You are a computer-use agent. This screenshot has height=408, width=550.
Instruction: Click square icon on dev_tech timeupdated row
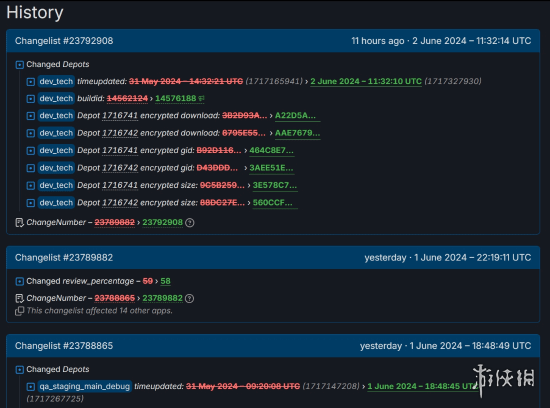31,82
